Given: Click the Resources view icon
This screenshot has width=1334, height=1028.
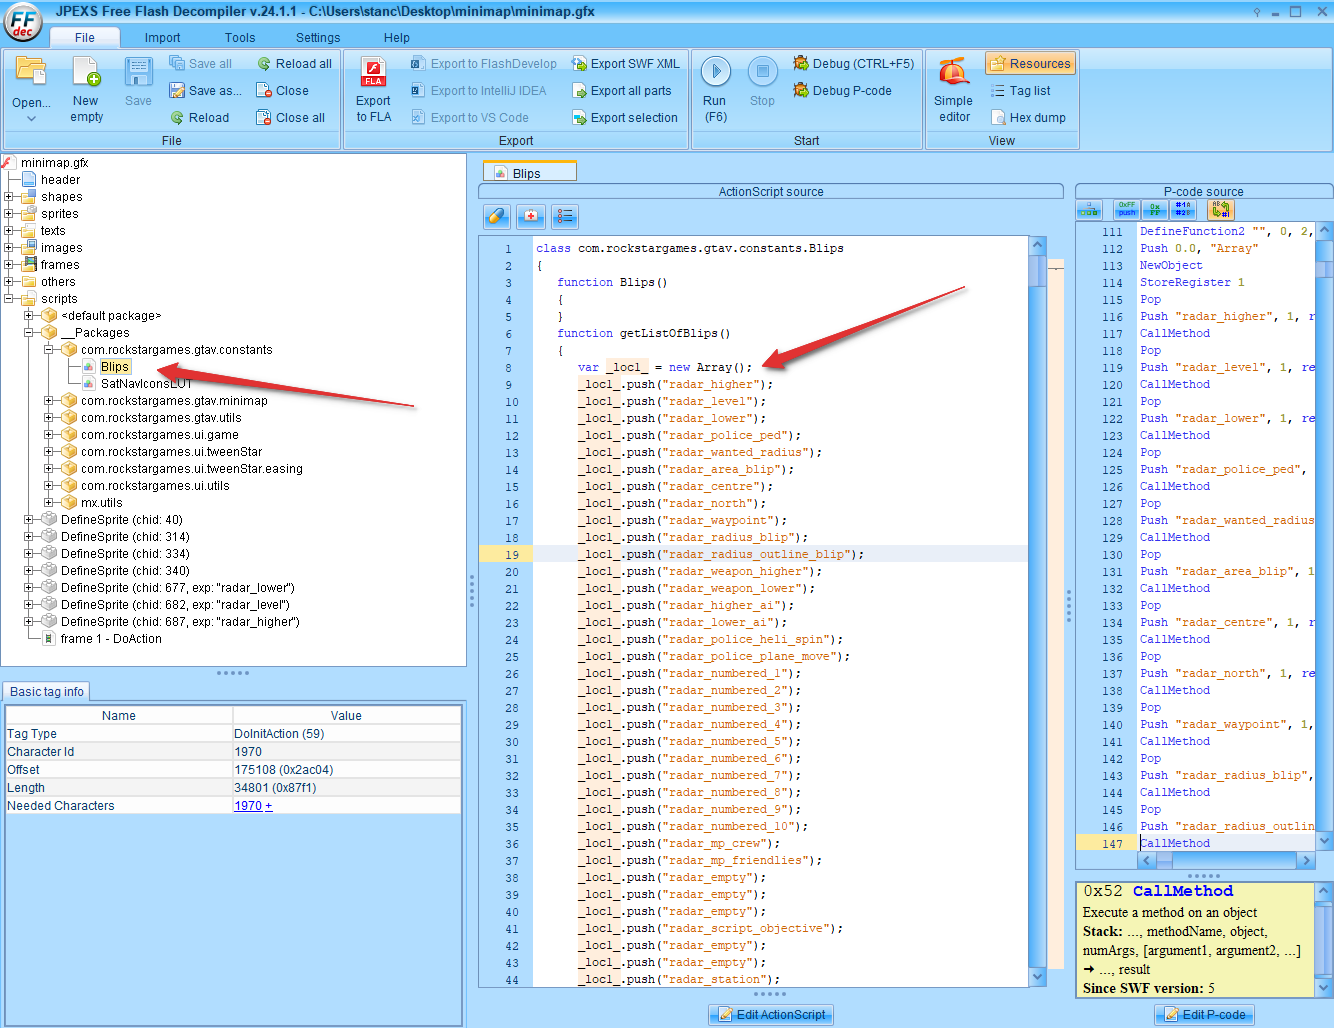Looking at the screenshot, I should click(x=1030, y=63).
